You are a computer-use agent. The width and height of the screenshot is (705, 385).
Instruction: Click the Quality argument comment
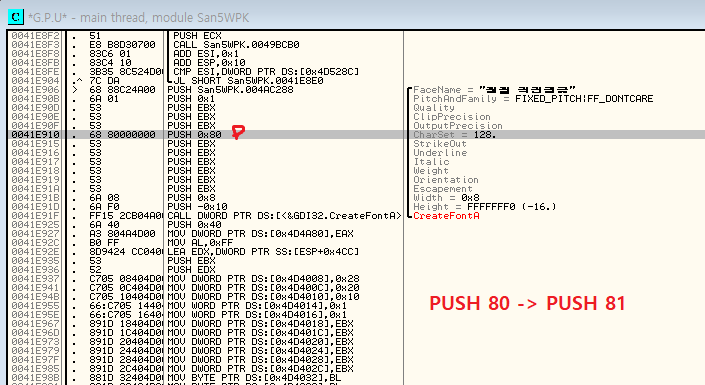pyautogui.click(x=434, y=107)
